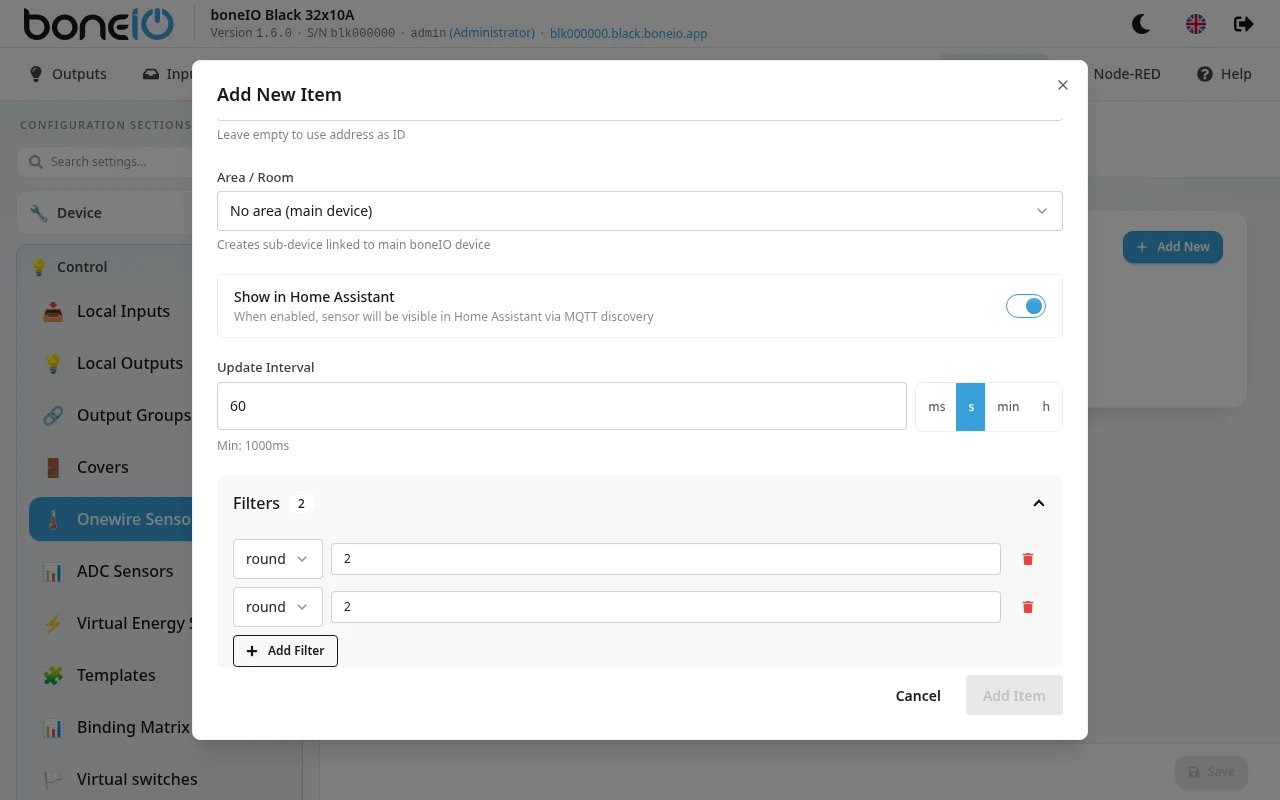Open the Outputs tab
The width and height of the screenshot is (1280, 800).
point(68,74)
